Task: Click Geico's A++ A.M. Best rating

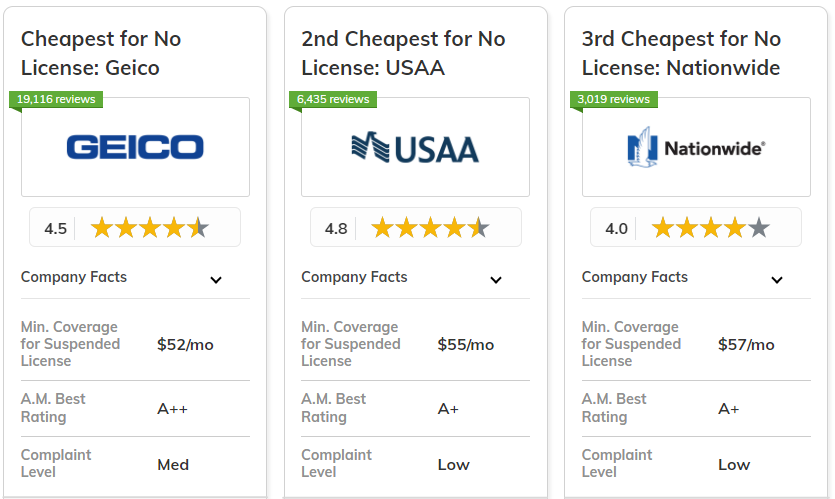Action: click(172, 408)
